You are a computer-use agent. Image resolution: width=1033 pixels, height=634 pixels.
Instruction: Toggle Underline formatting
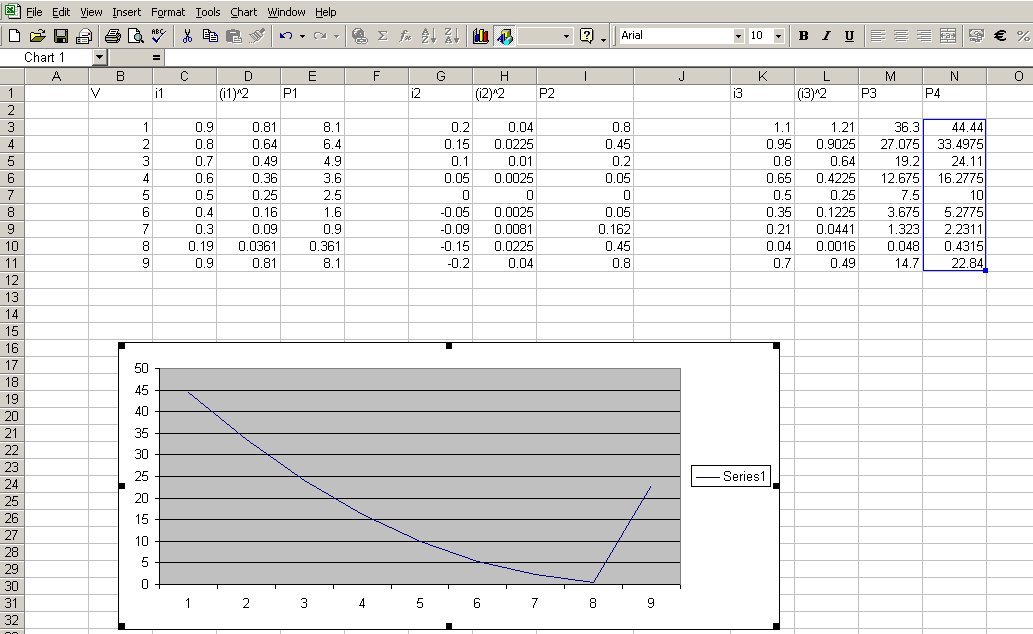click(849, 36)
